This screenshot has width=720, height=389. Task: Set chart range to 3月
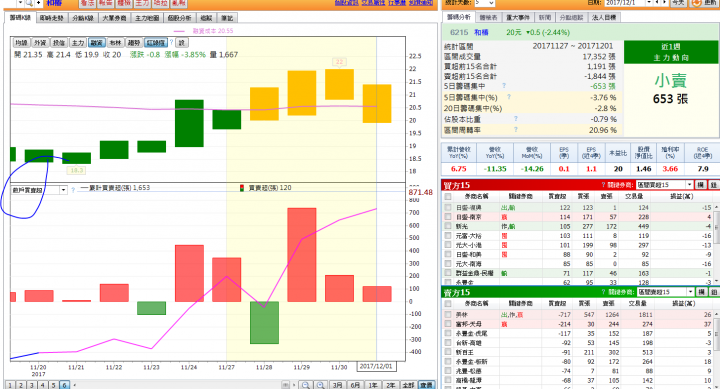(338, 385)
